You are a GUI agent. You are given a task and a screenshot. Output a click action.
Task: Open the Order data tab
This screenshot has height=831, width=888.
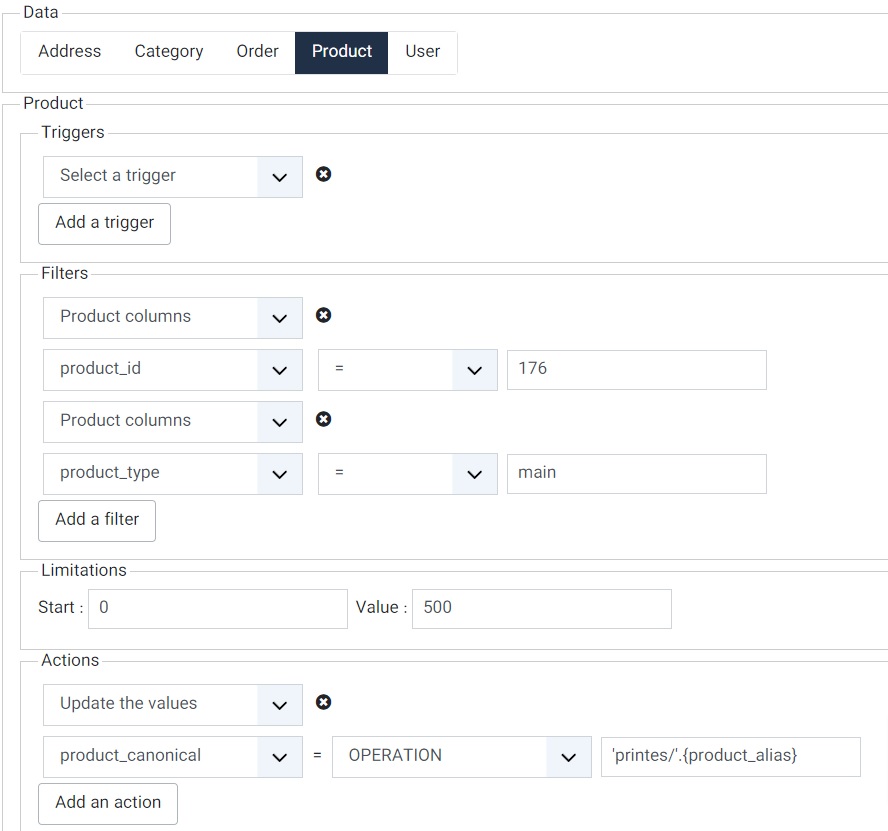(x=257, y=52)
